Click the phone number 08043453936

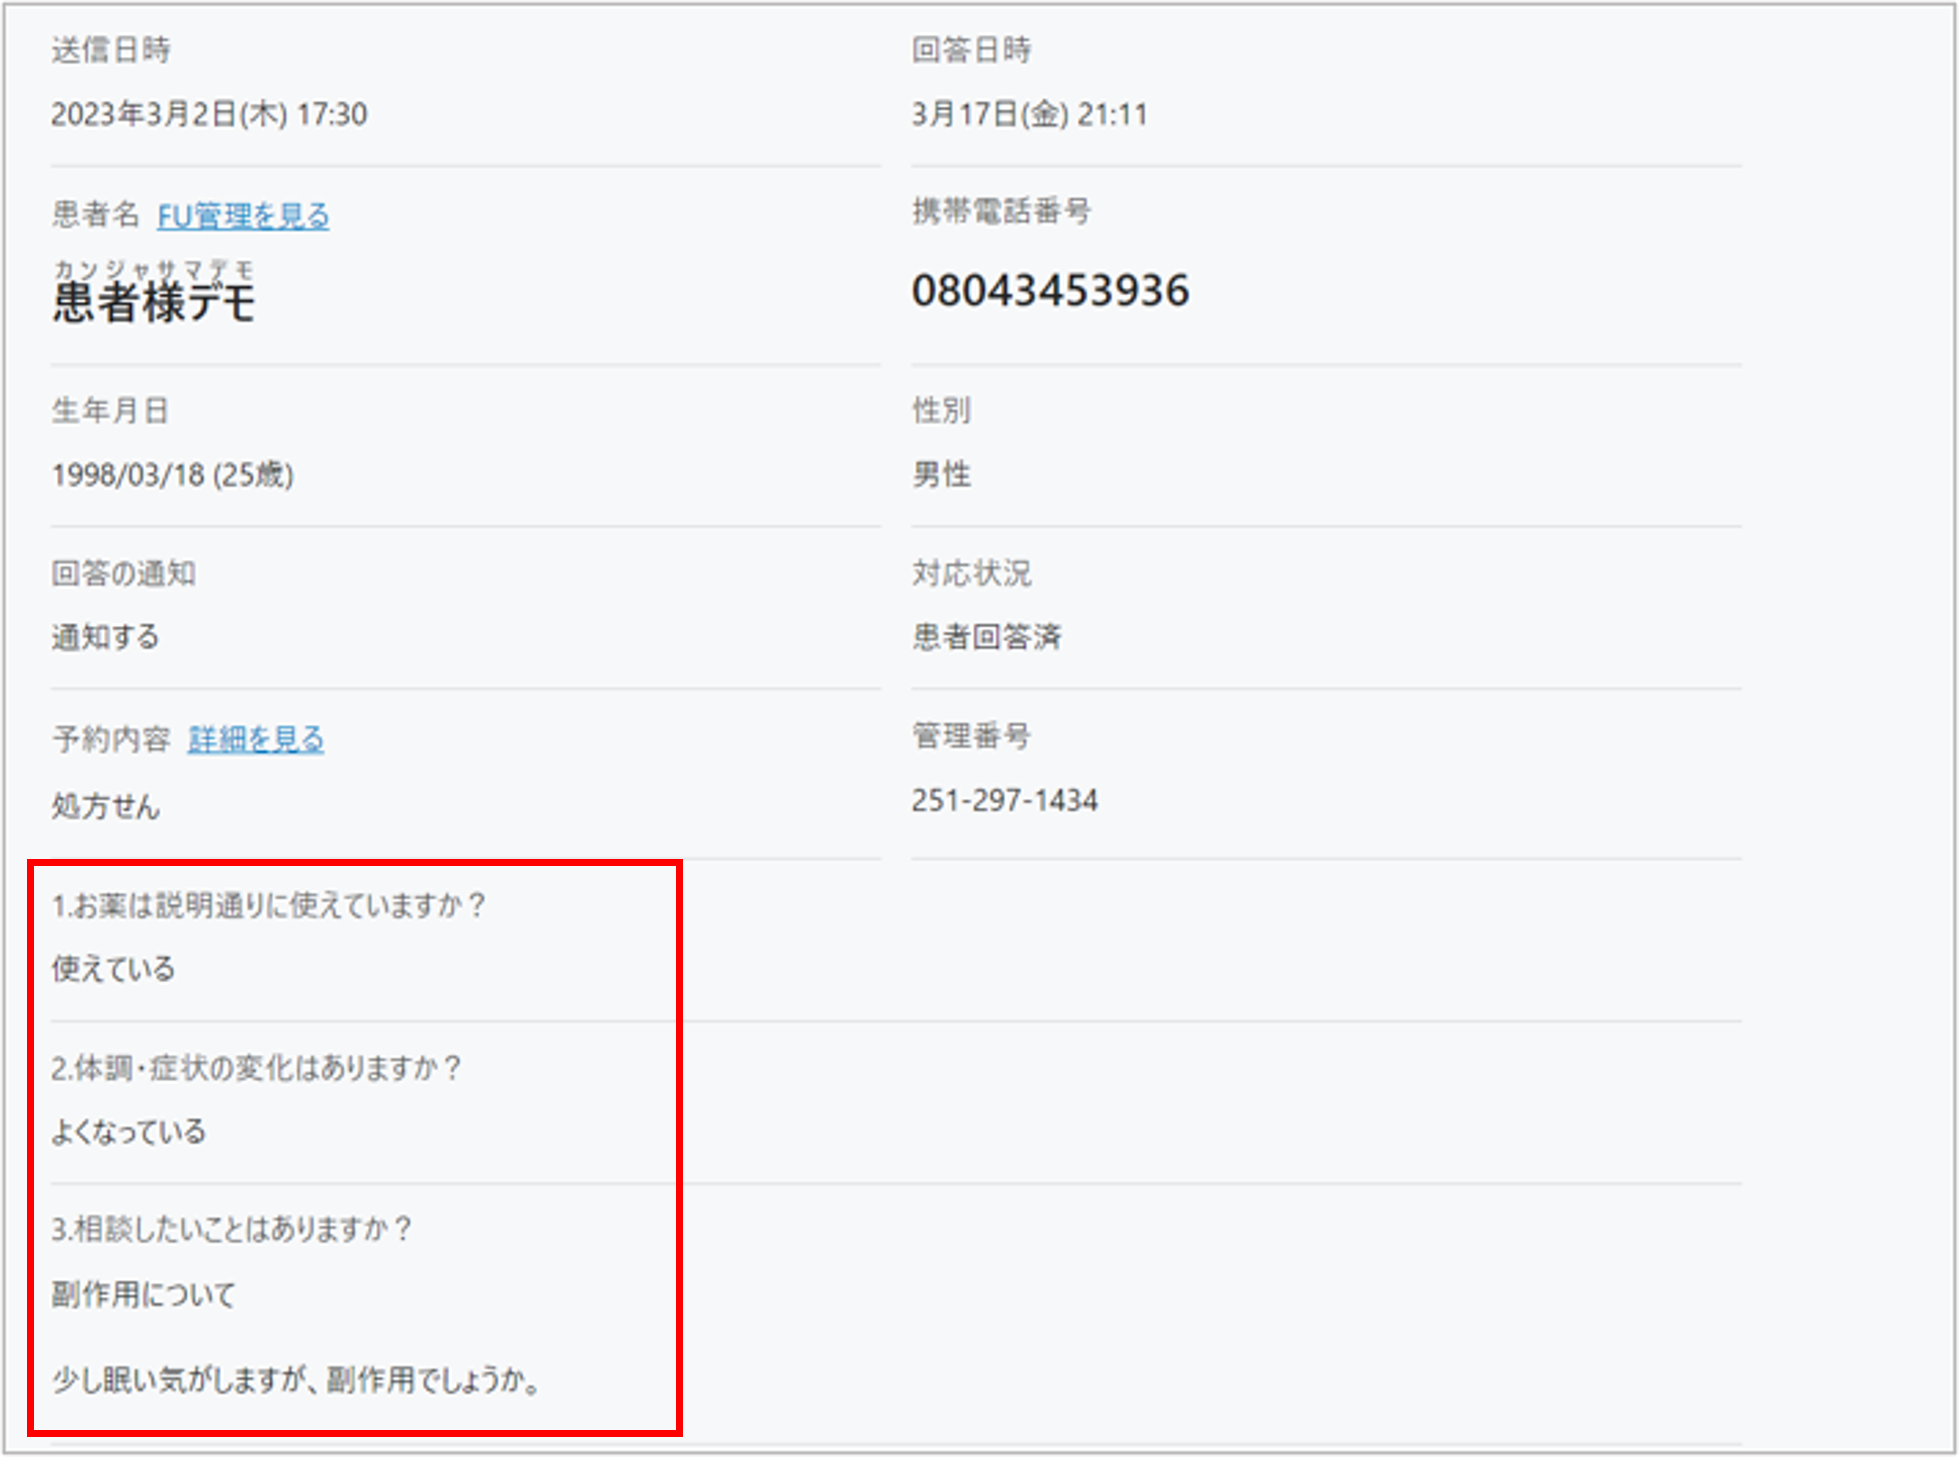[x=1050, y=291]
